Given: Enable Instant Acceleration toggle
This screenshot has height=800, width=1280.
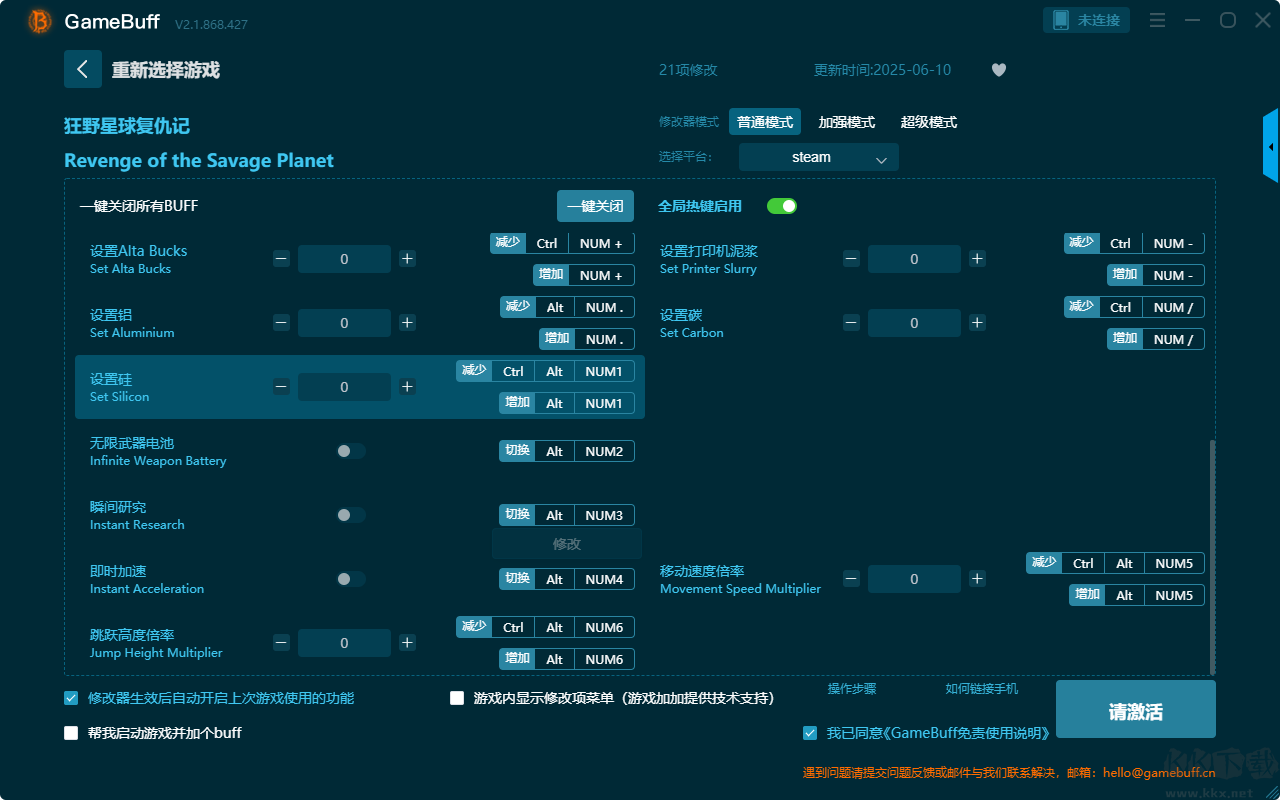Looking at the screenshot, I should (351, 579).
